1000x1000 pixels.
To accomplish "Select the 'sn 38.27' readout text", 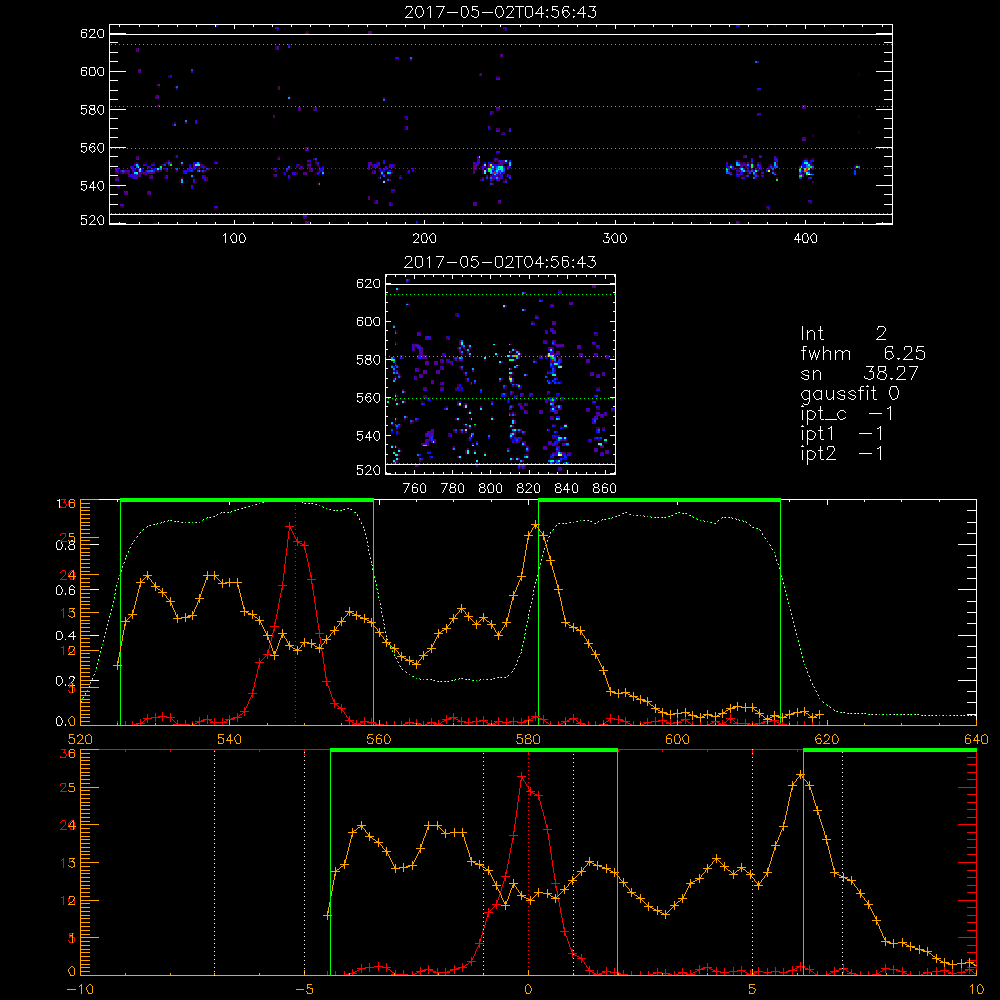I will click(859, 373).
